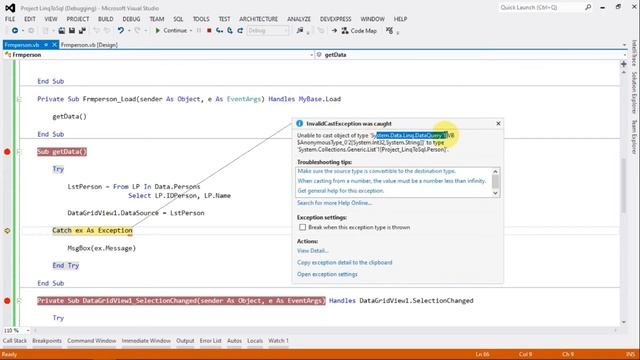640x360 pixels.
Task: Switch to Frmperson.vb [Design] tab
Action: click(x=89, y=45)
